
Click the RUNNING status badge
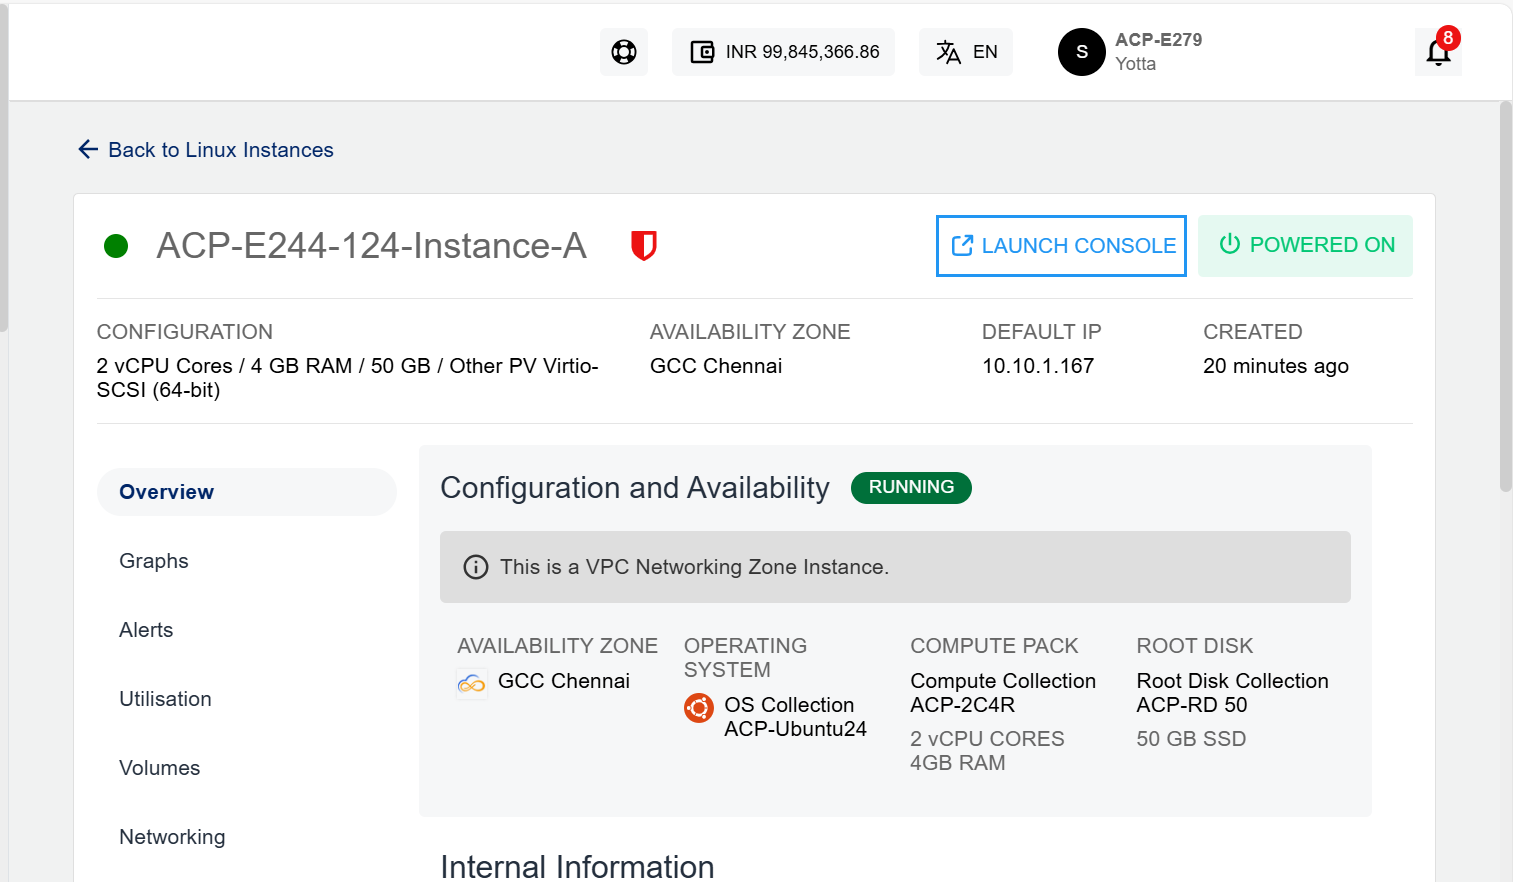[x=911, y=488]
